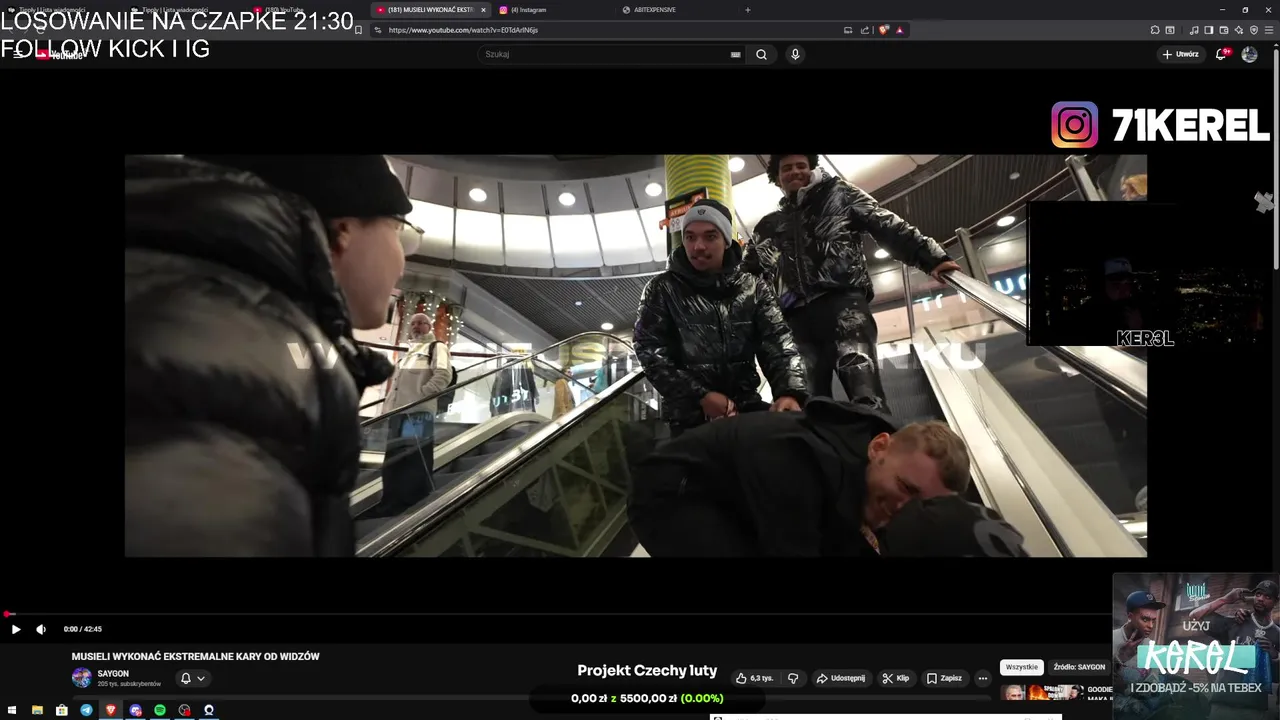
Task: Open YouTube notifications bell
Action: pyautogui.click(x=1221, y=54)
